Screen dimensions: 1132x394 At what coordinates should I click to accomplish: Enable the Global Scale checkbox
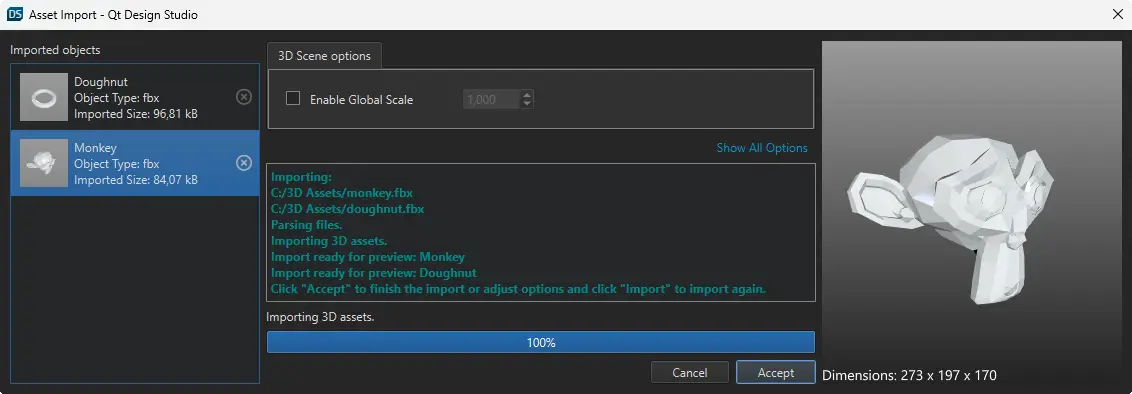[293, 99]
